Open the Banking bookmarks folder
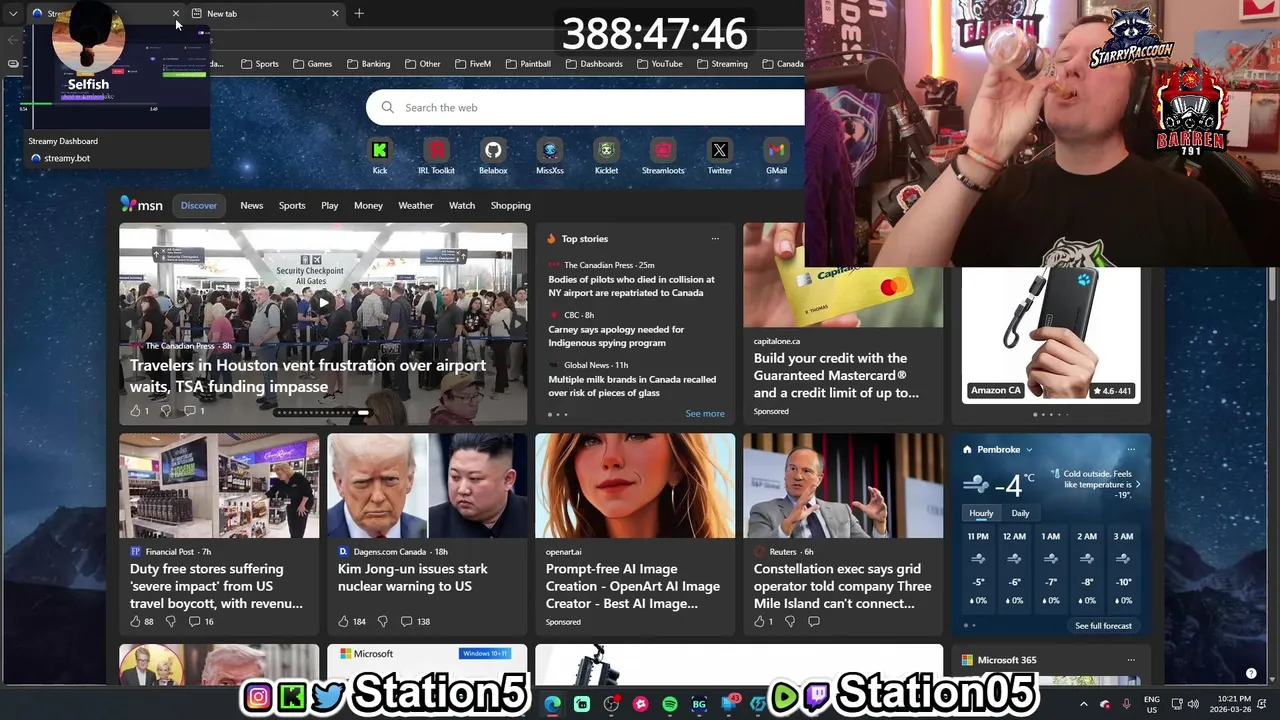 click(368, 63)
